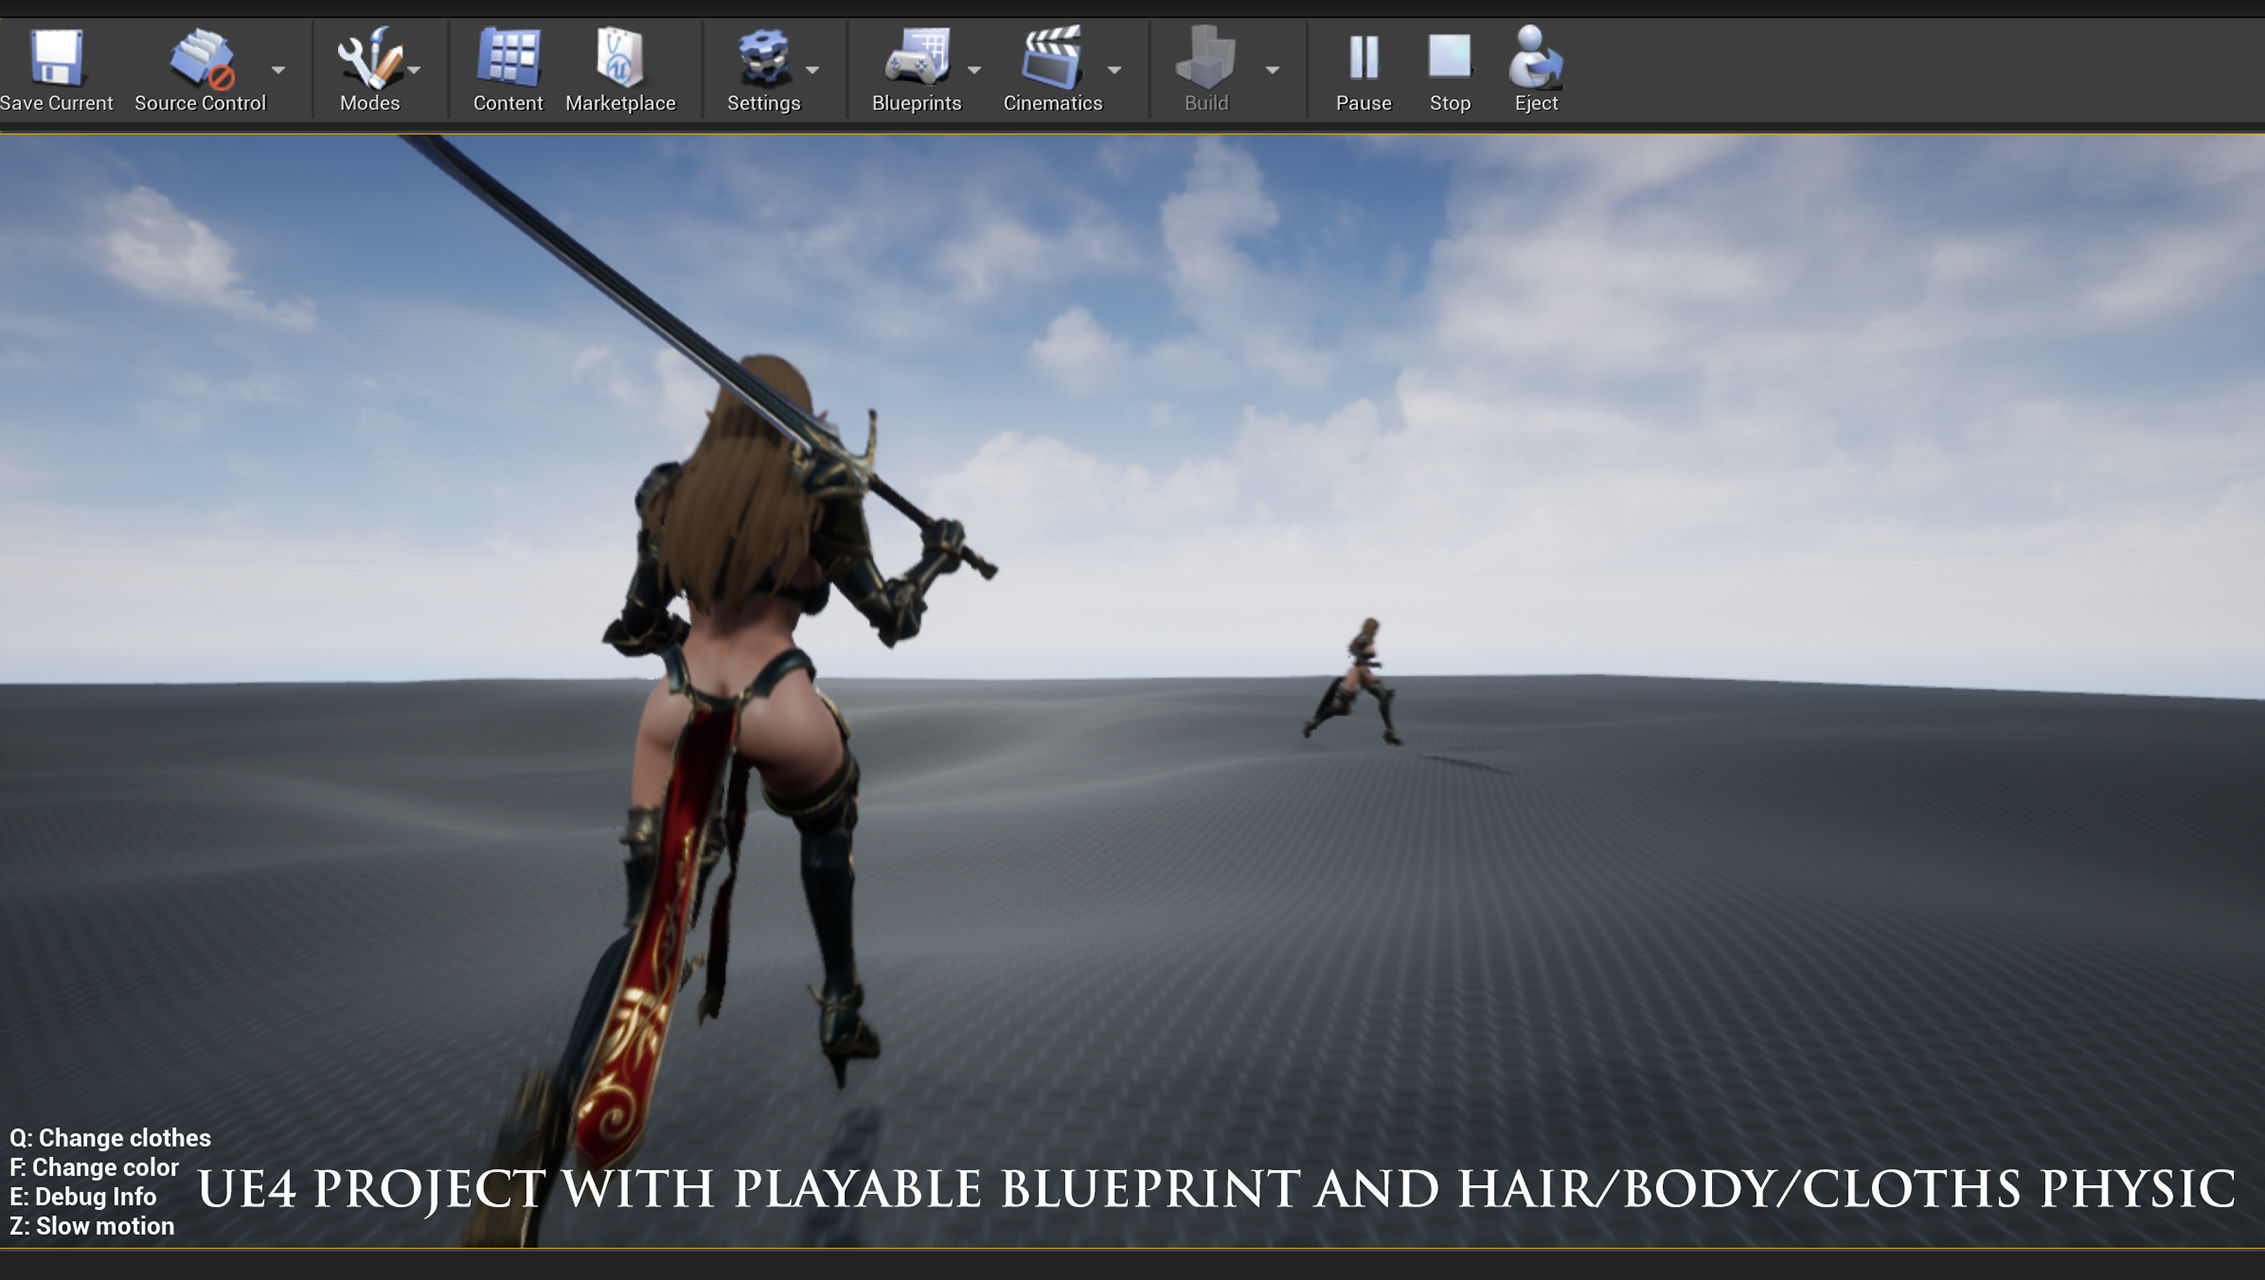Click the Save Current floppy disk icon
2265x1280 pixels.
[56, 58]
